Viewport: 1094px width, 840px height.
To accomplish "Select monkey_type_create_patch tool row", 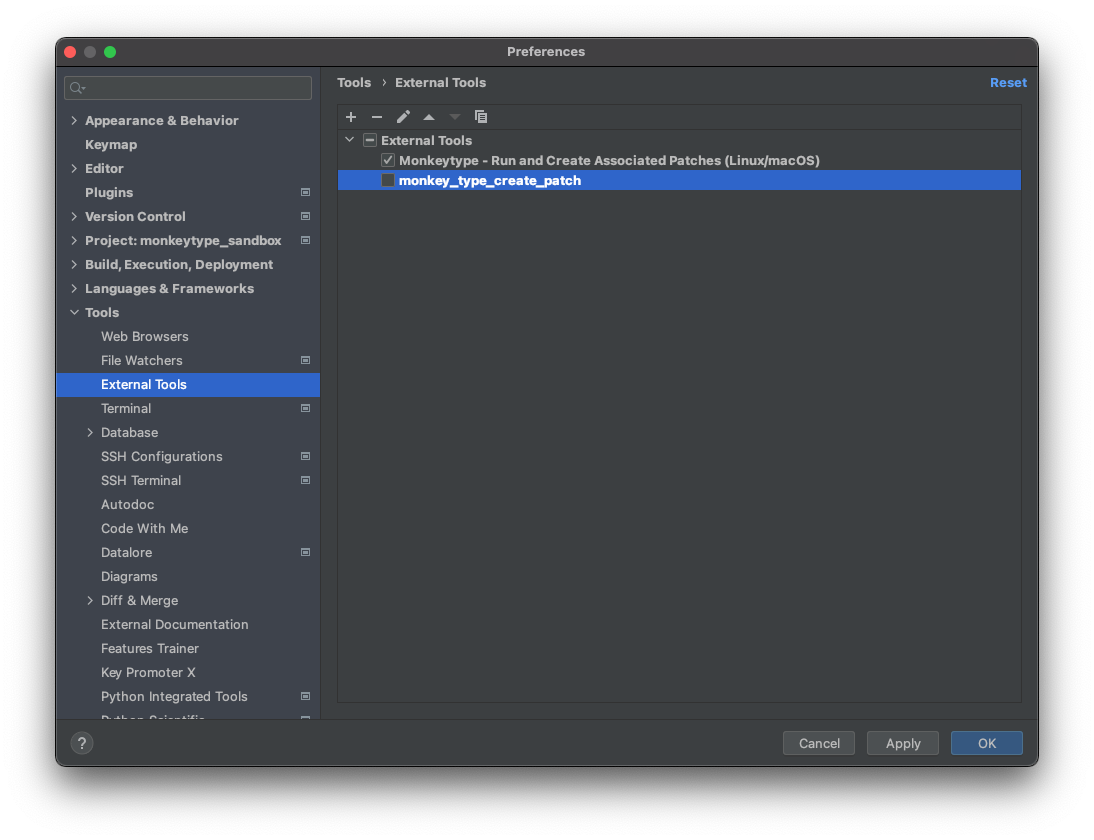I will coord(680,181).
